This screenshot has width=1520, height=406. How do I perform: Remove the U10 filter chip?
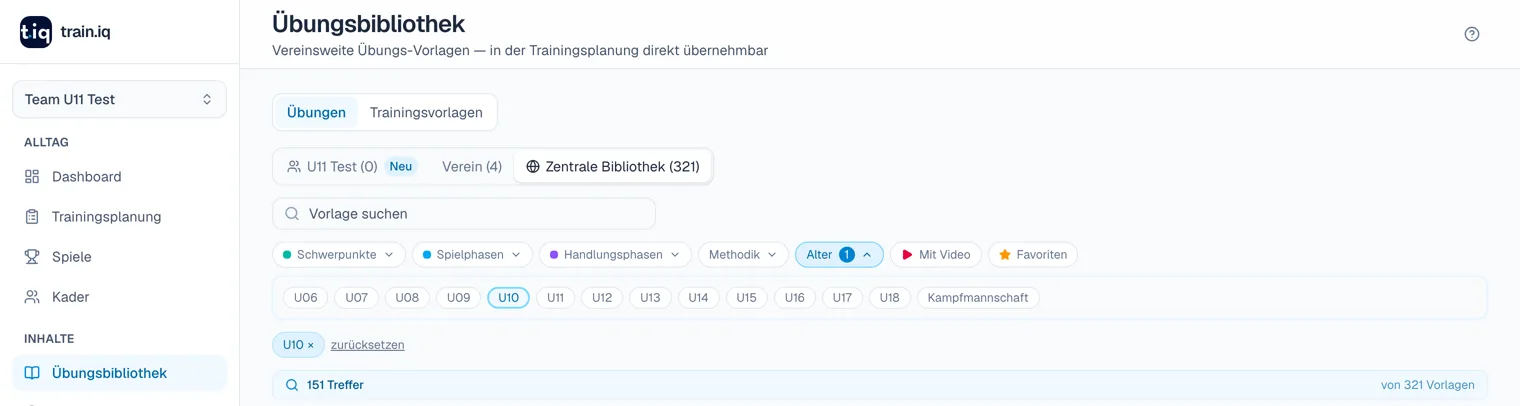tap(310, 345)
